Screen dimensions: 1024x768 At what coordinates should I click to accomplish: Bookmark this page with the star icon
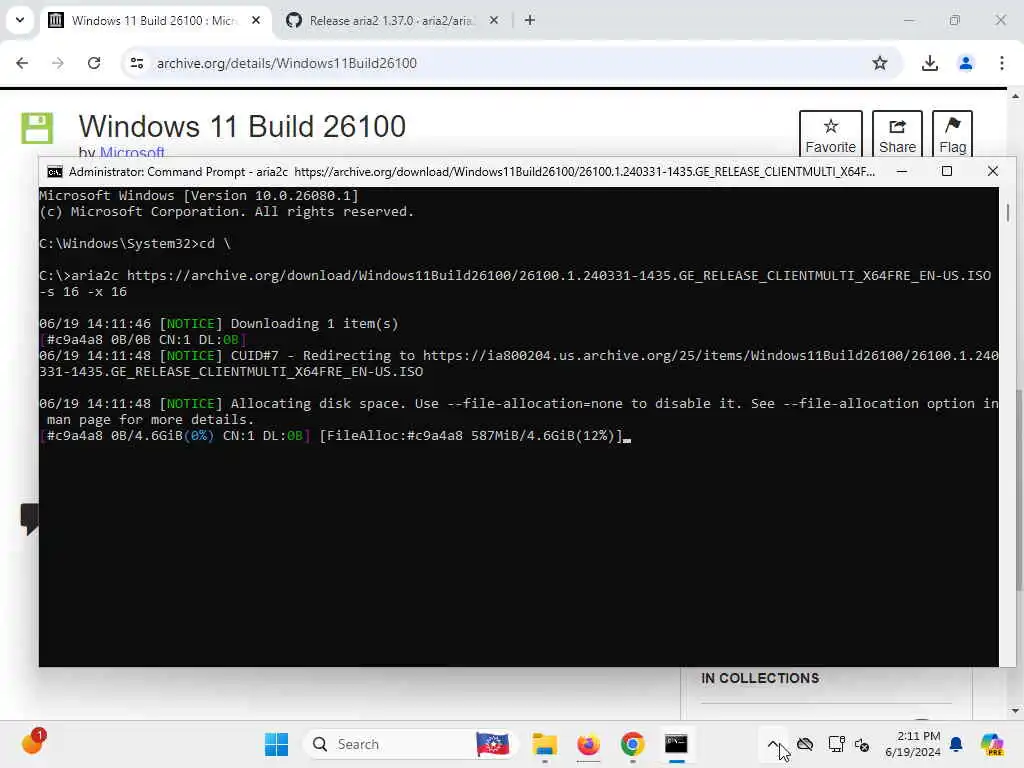pos(880,63)
